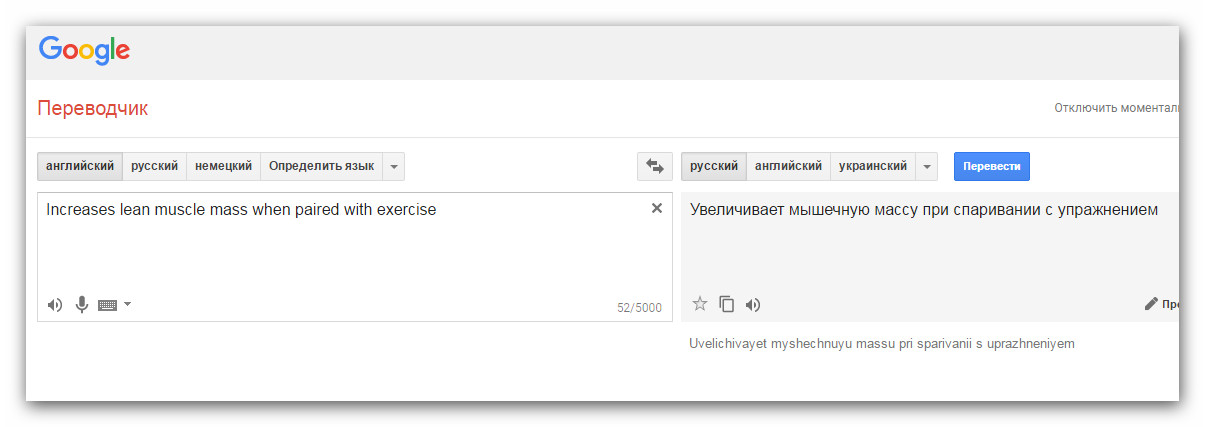Listen to the source English text
This screenshot has width=1205, height=427.
click(x=55, y=305)
